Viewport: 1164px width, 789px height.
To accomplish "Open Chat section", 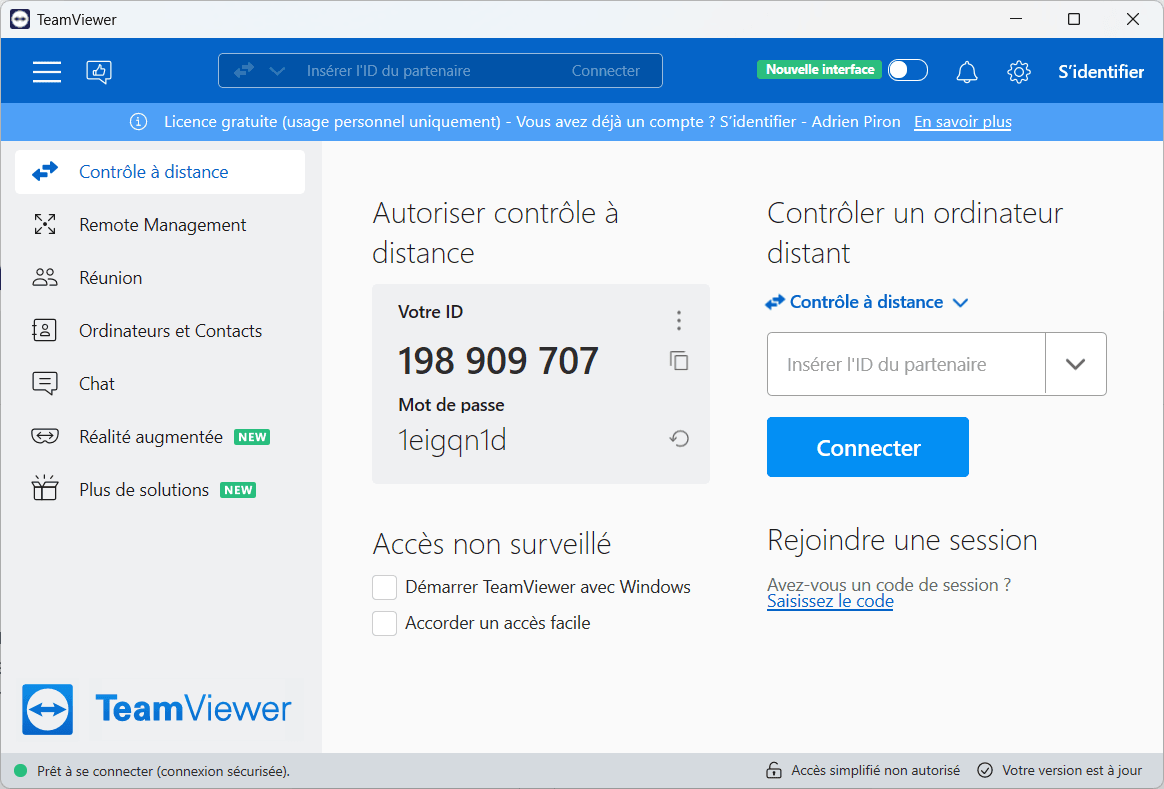I will coord(160,384).
